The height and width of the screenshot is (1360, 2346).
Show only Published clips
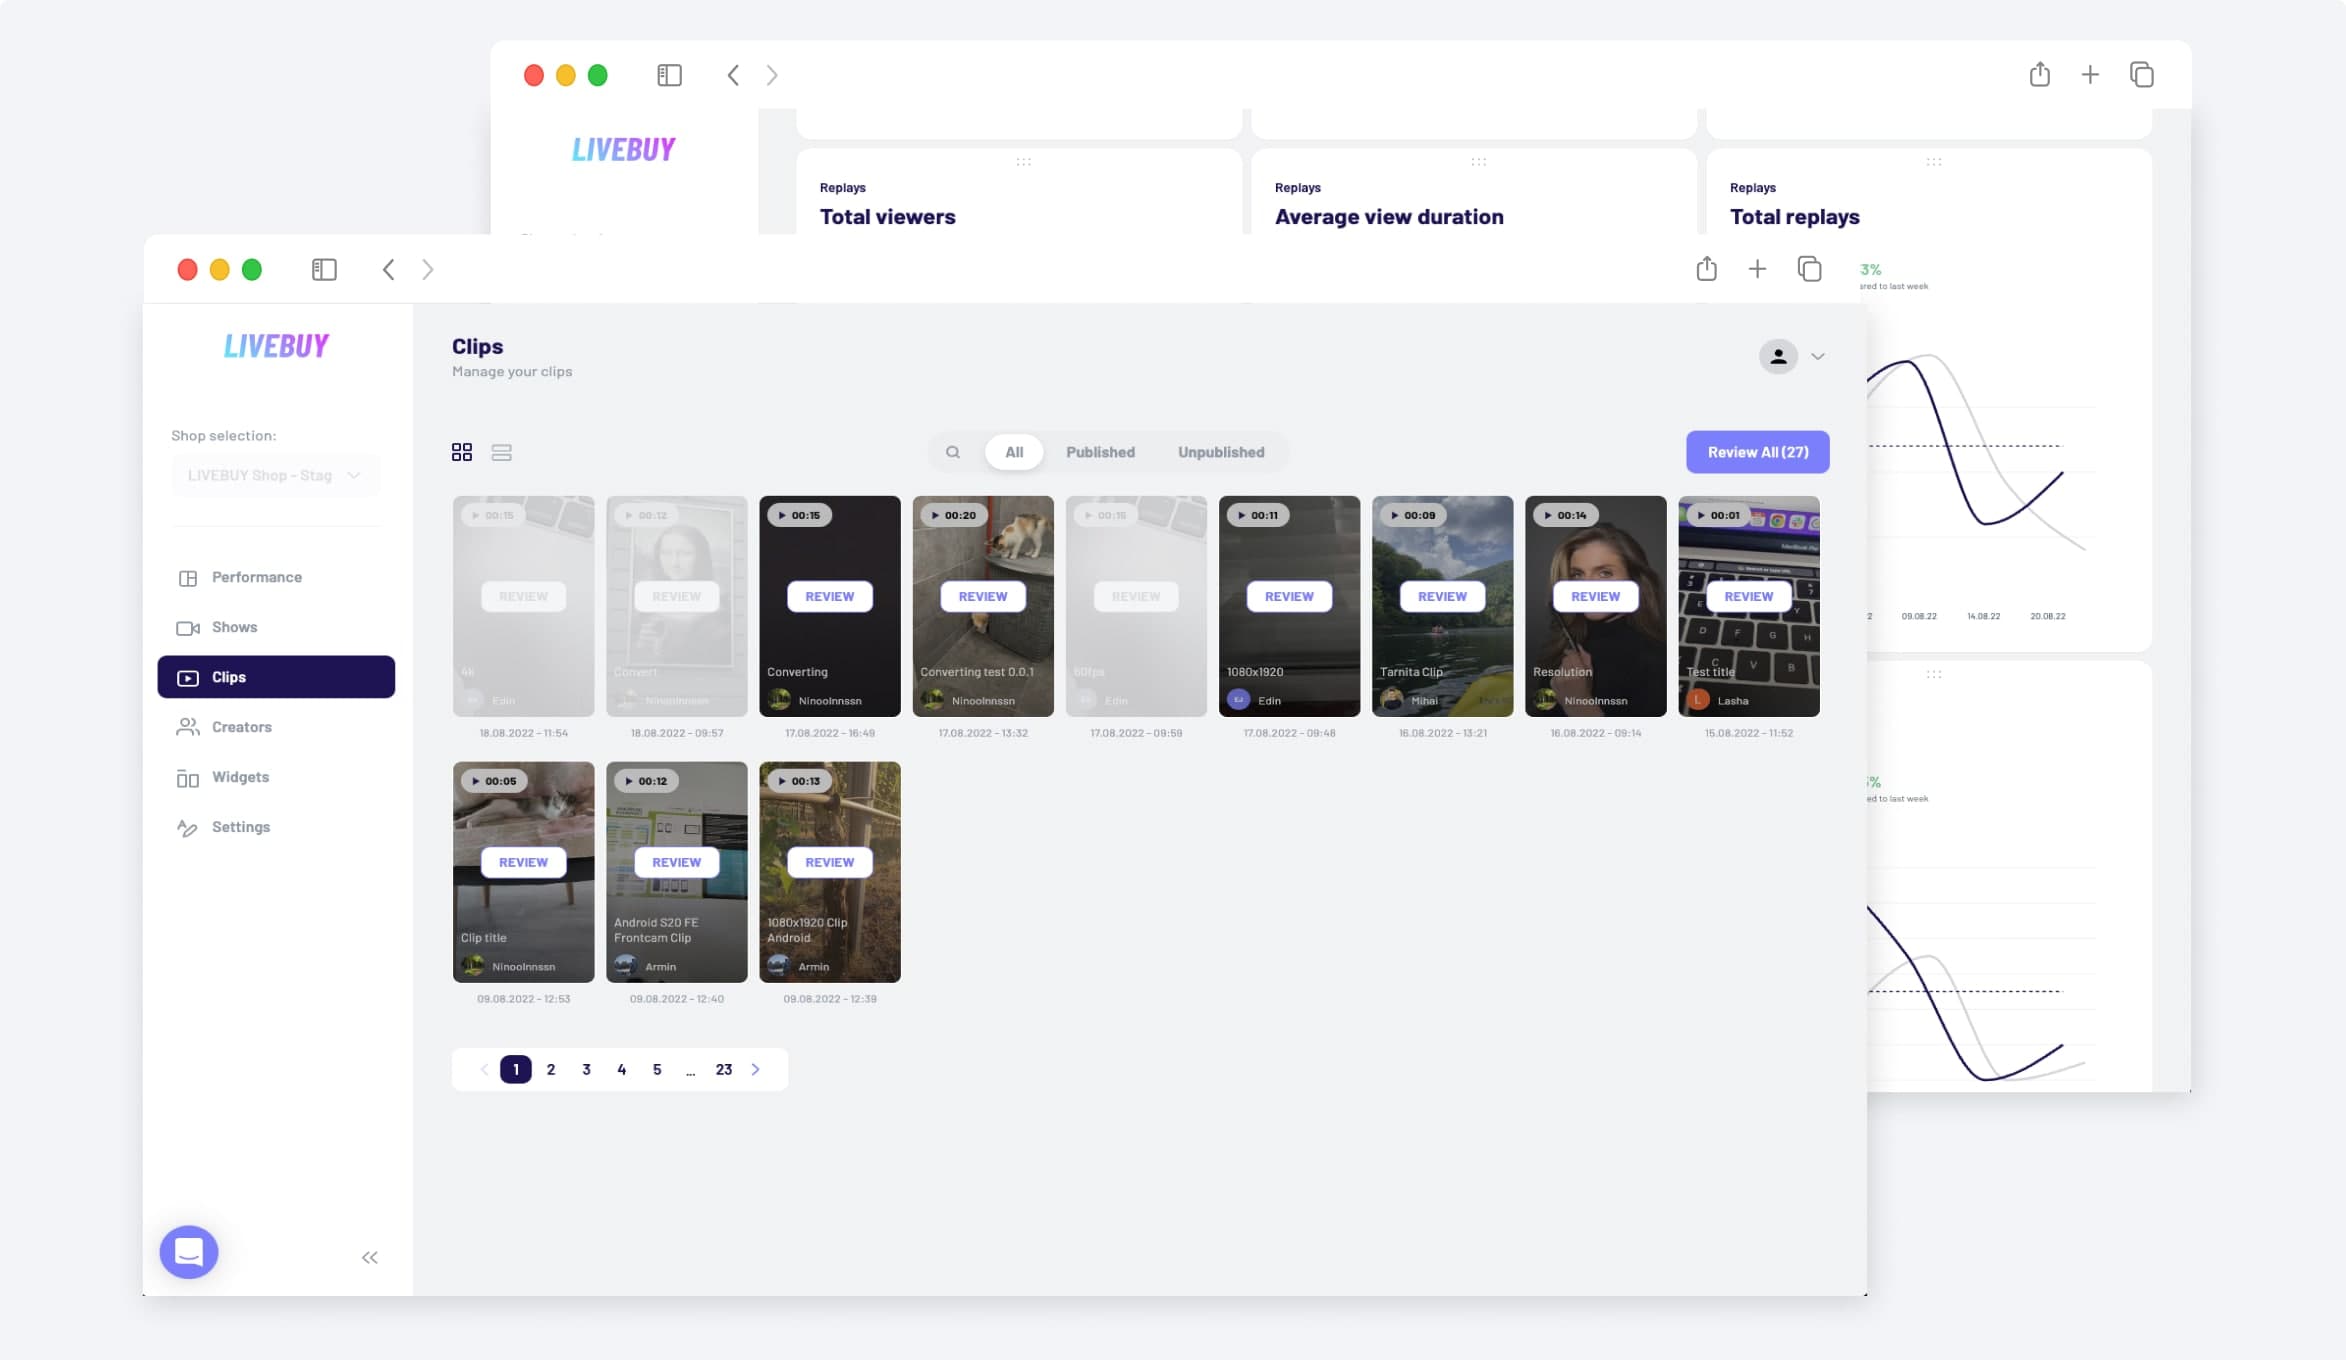click(1100, 452)
